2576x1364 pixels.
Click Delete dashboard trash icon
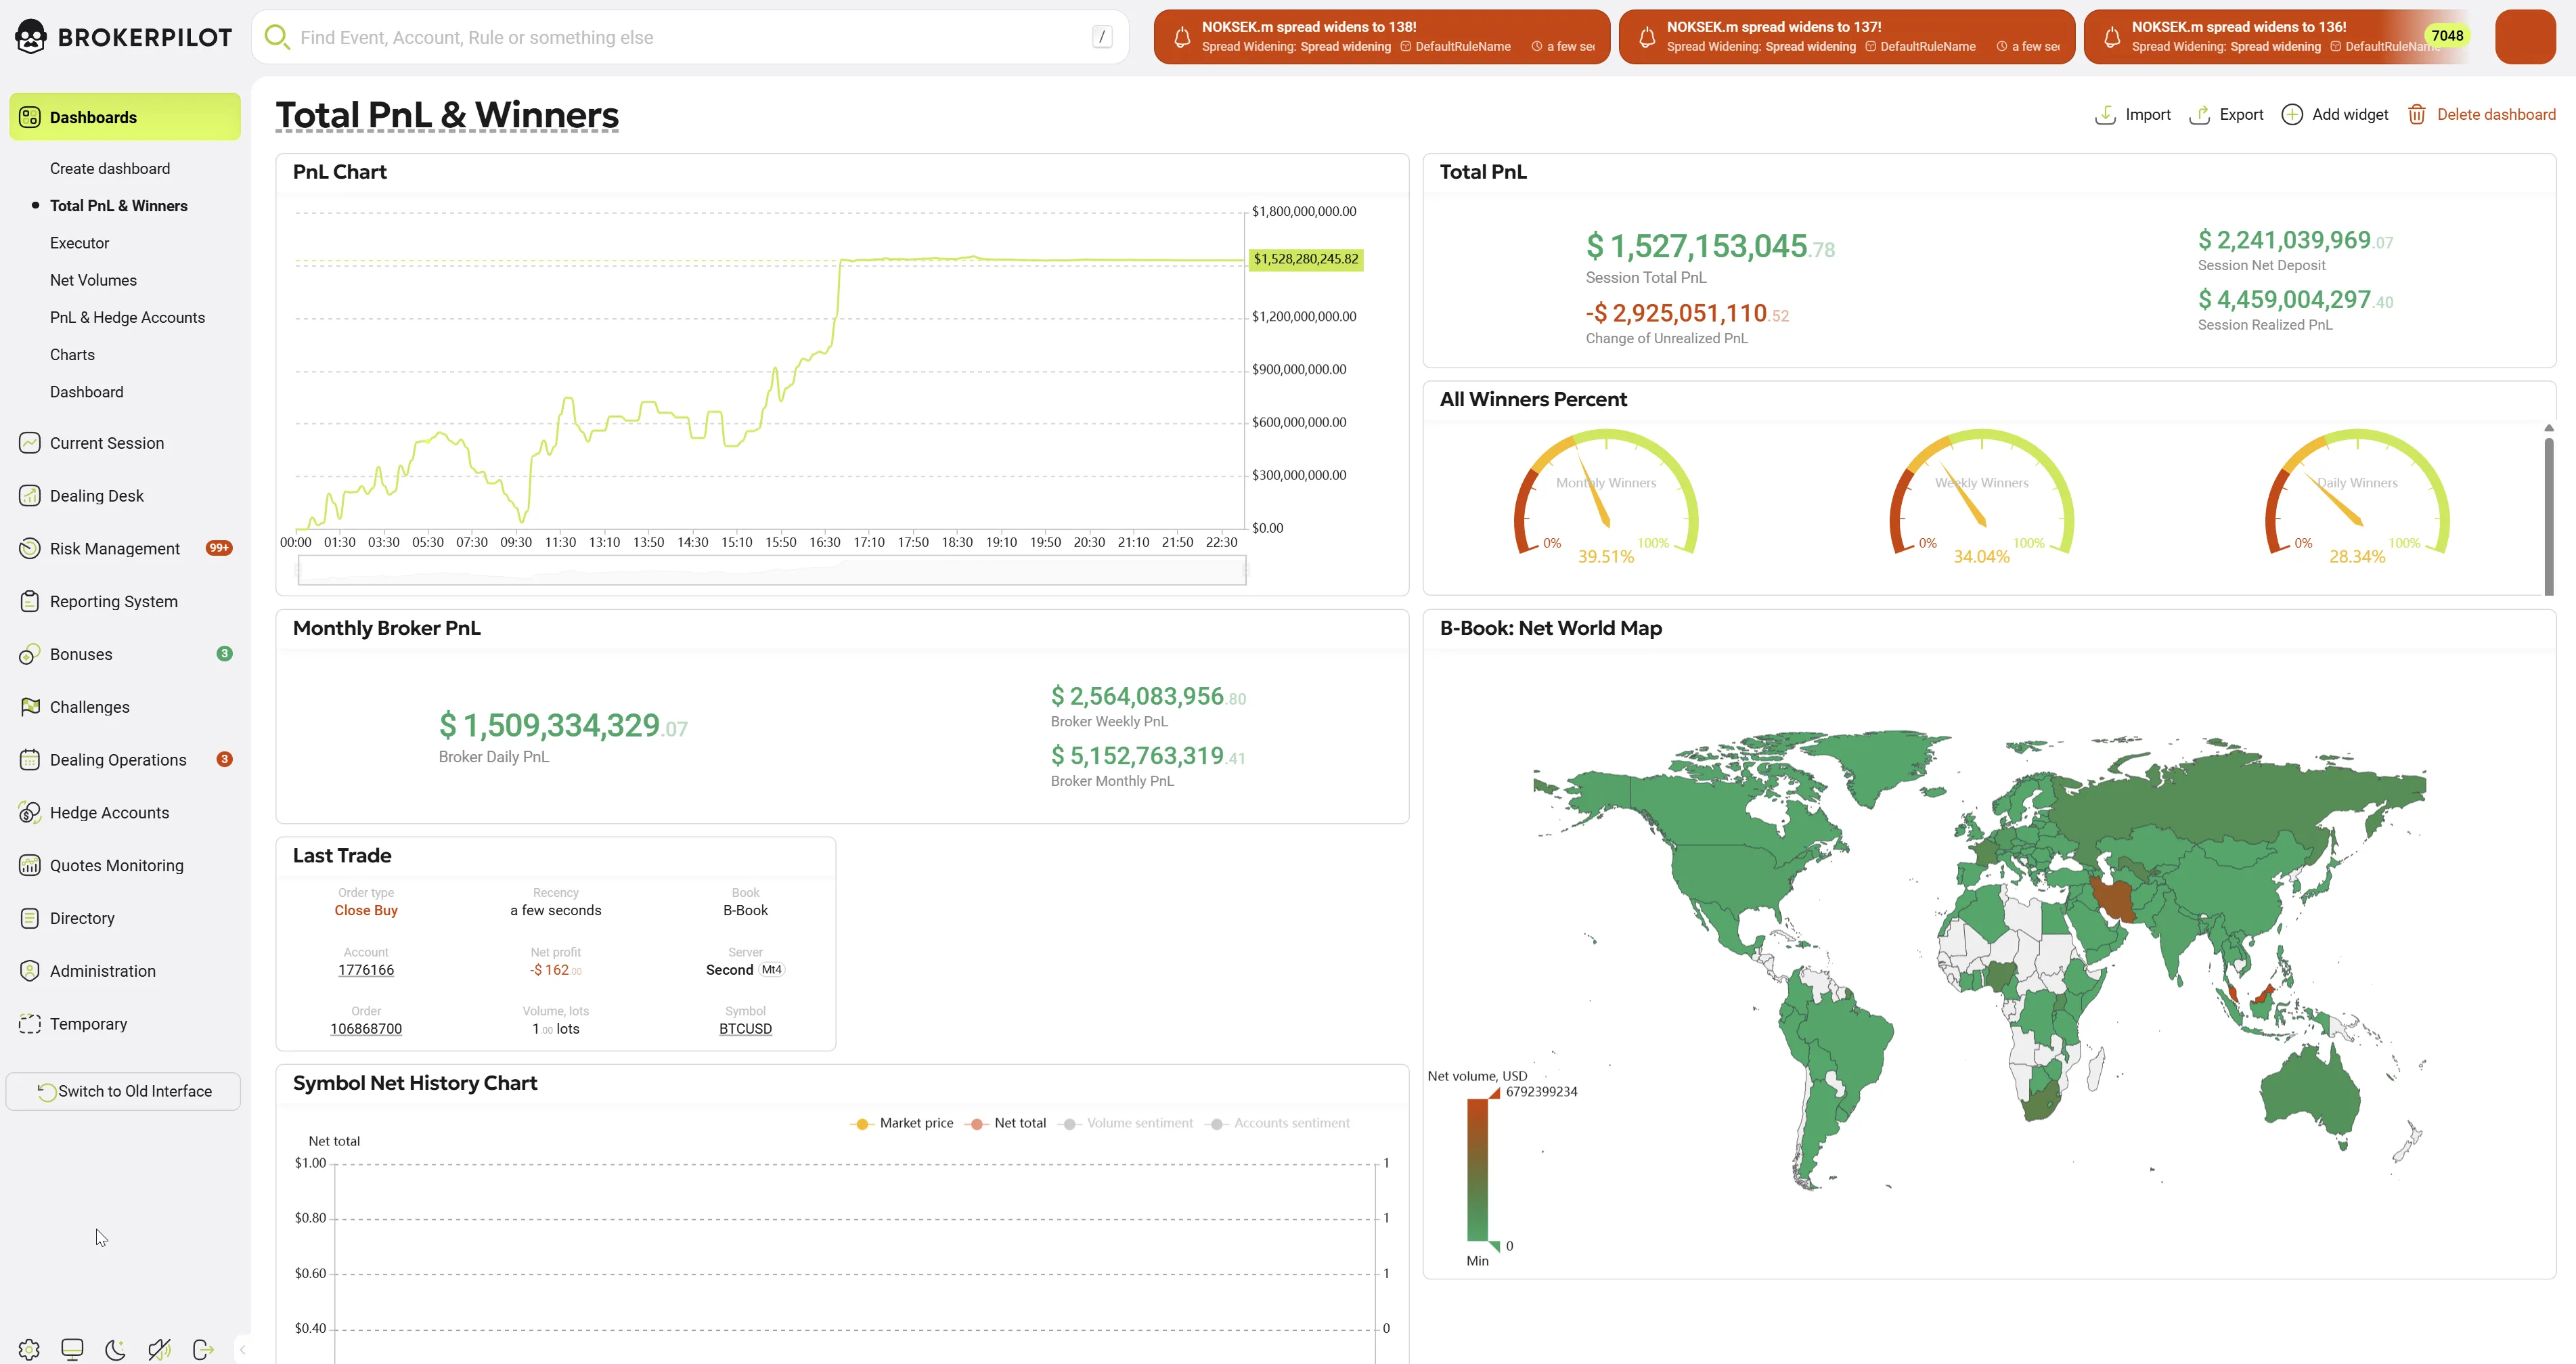click(x=2416, y=115)
